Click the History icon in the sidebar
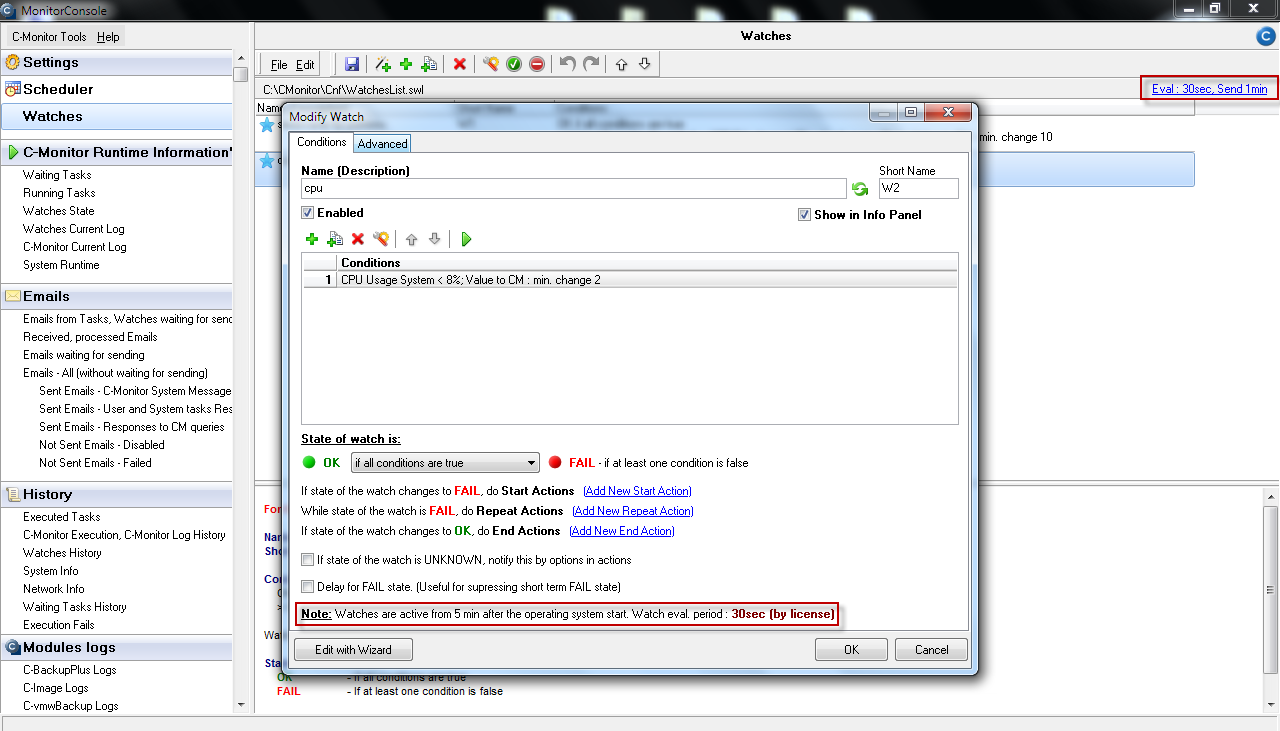The height and width of the screenshot is (731, 1280). tap(13, 494)
